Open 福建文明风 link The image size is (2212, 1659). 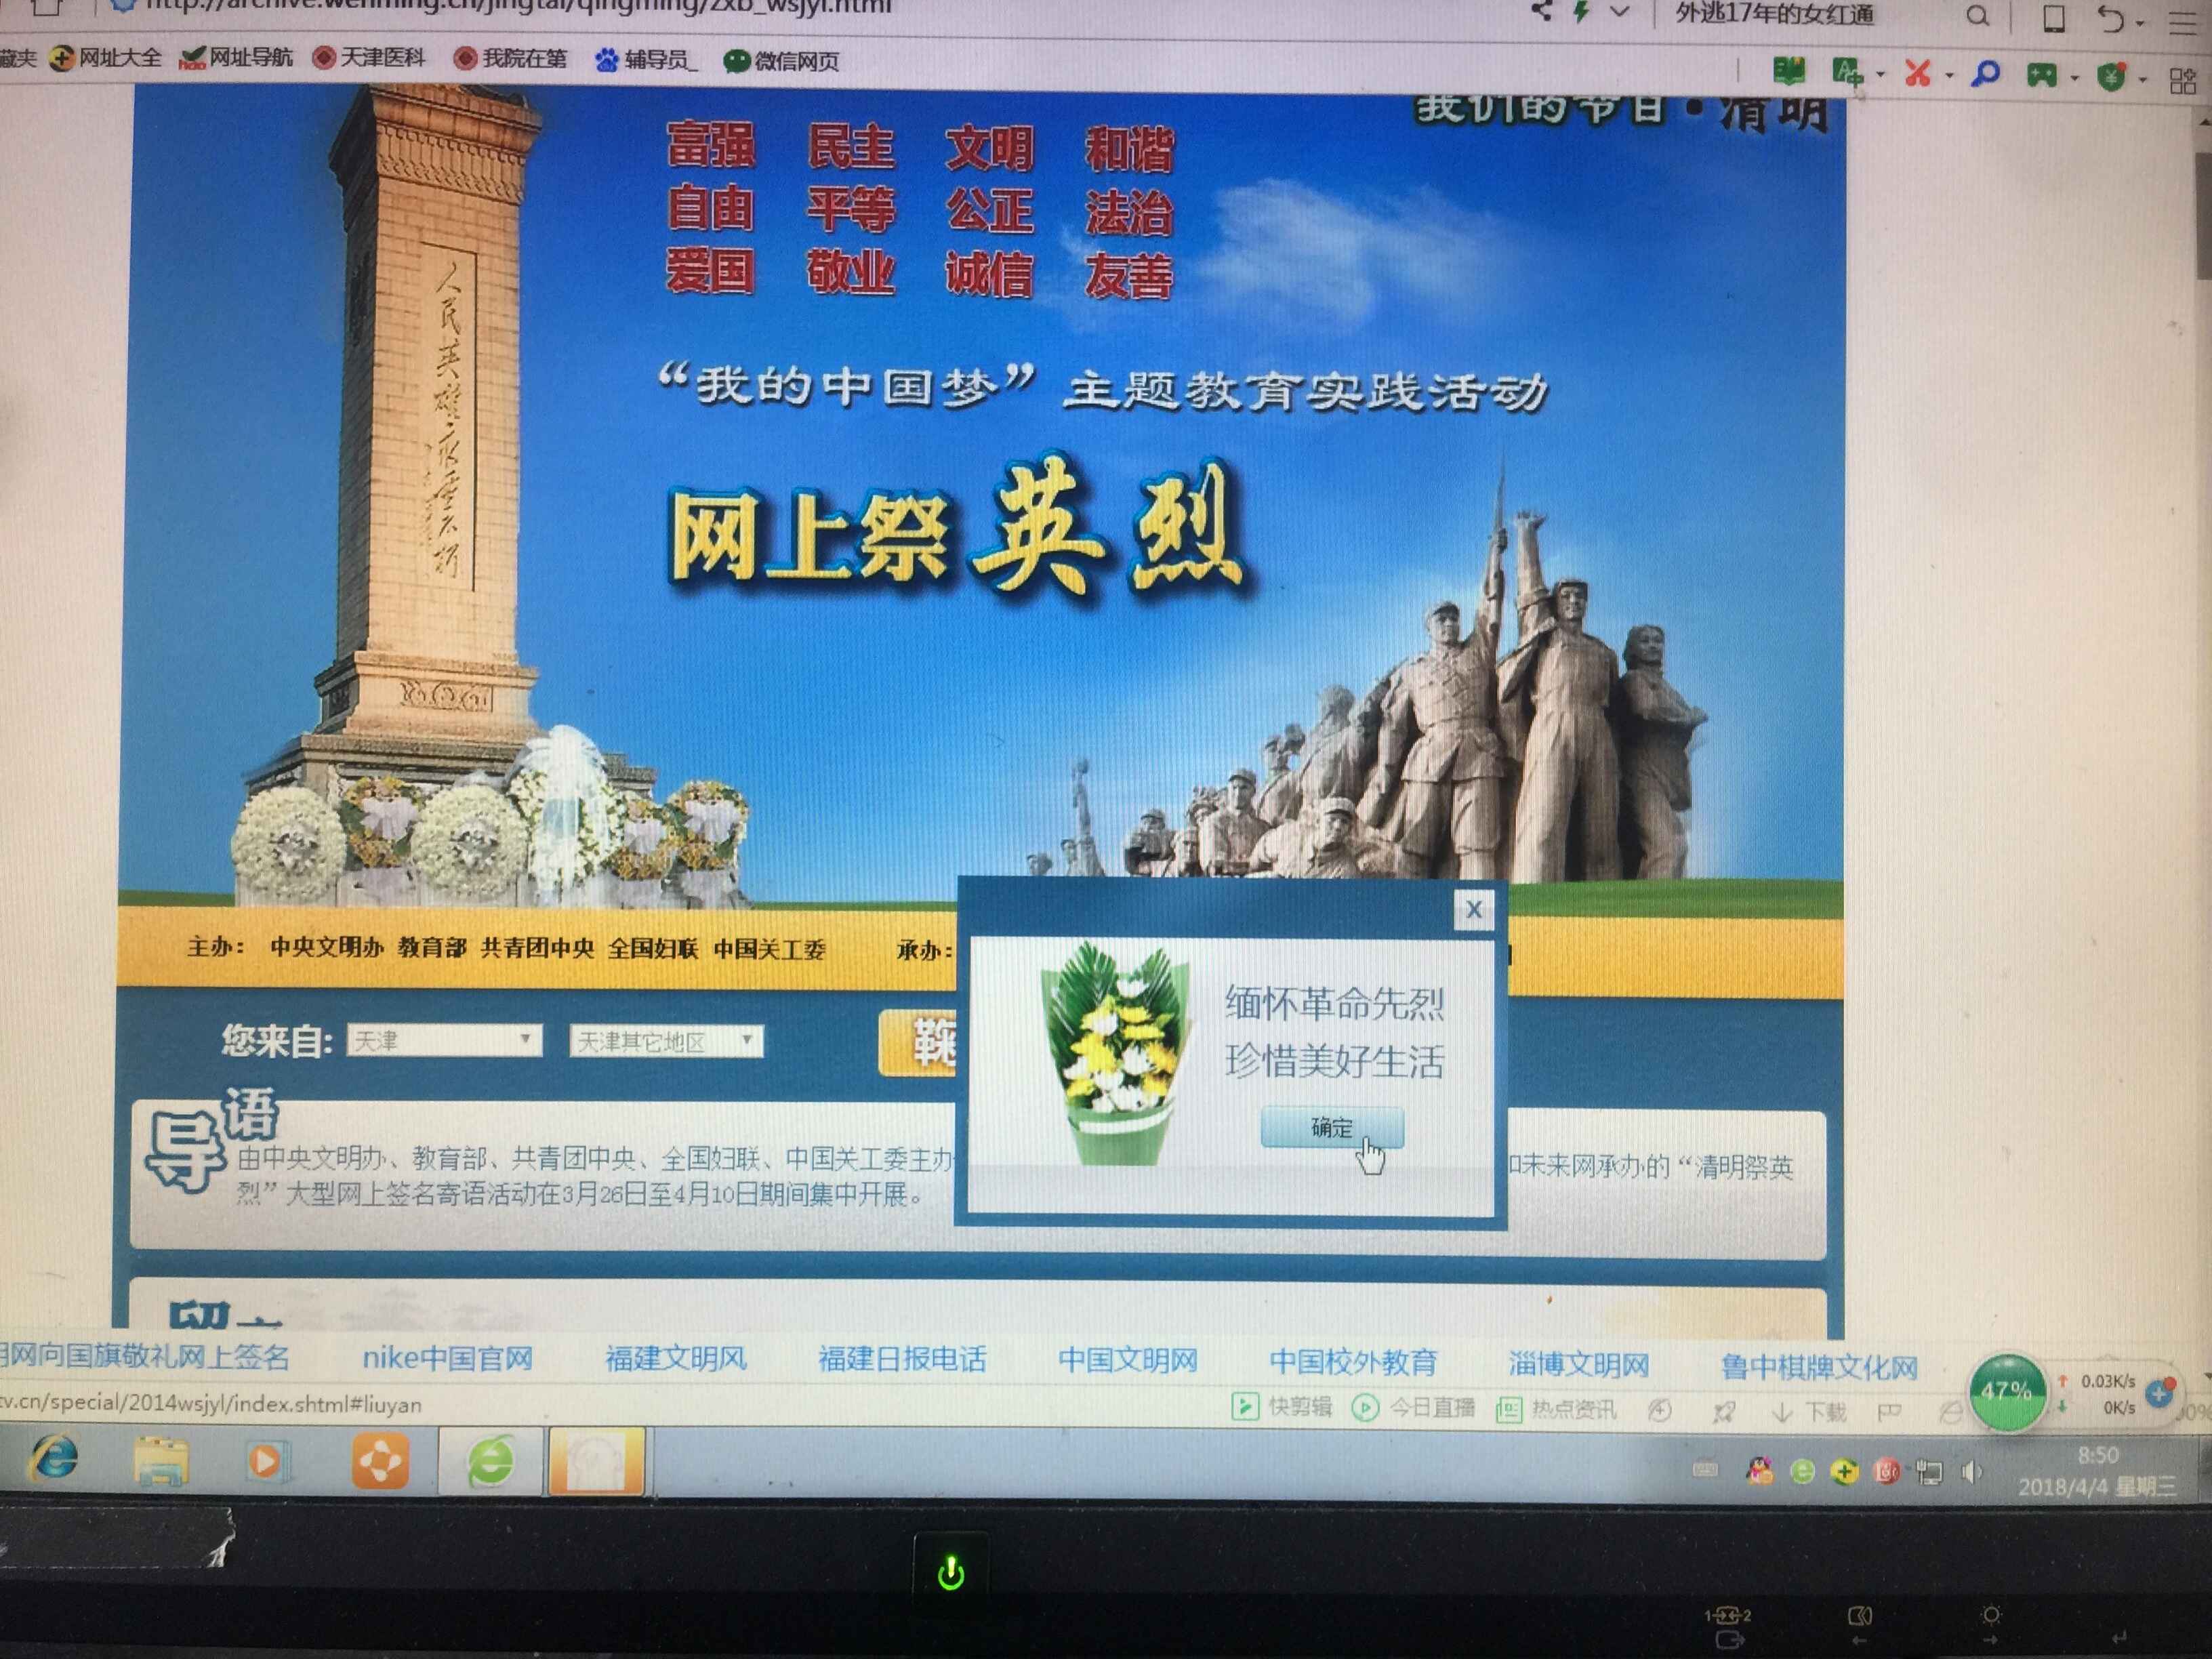pos(676,1358)
